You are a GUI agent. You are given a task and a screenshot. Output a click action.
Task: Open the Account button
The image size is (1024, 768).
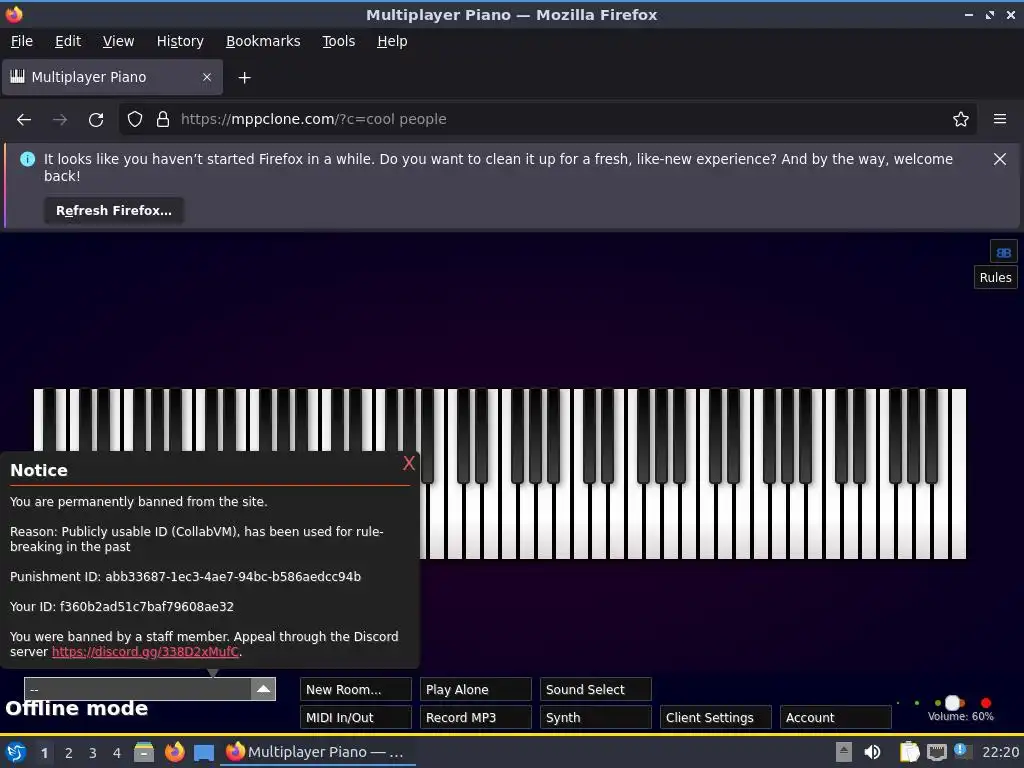pyautogui.click(x=835, y=717)
